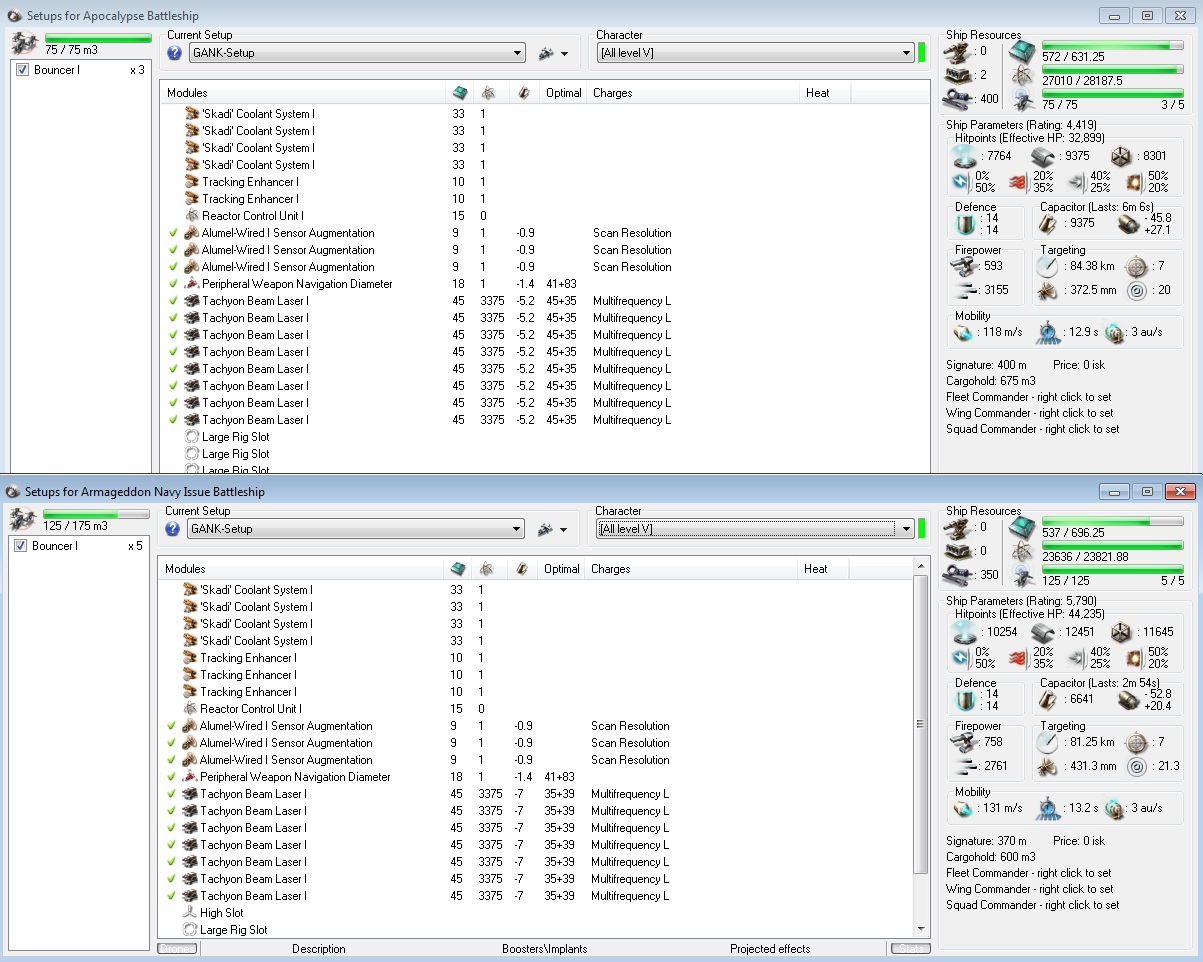Sort by powergrid column icon in Apocalypse window
Viewport: 1203px width, 962px height.
coord(489,92)
